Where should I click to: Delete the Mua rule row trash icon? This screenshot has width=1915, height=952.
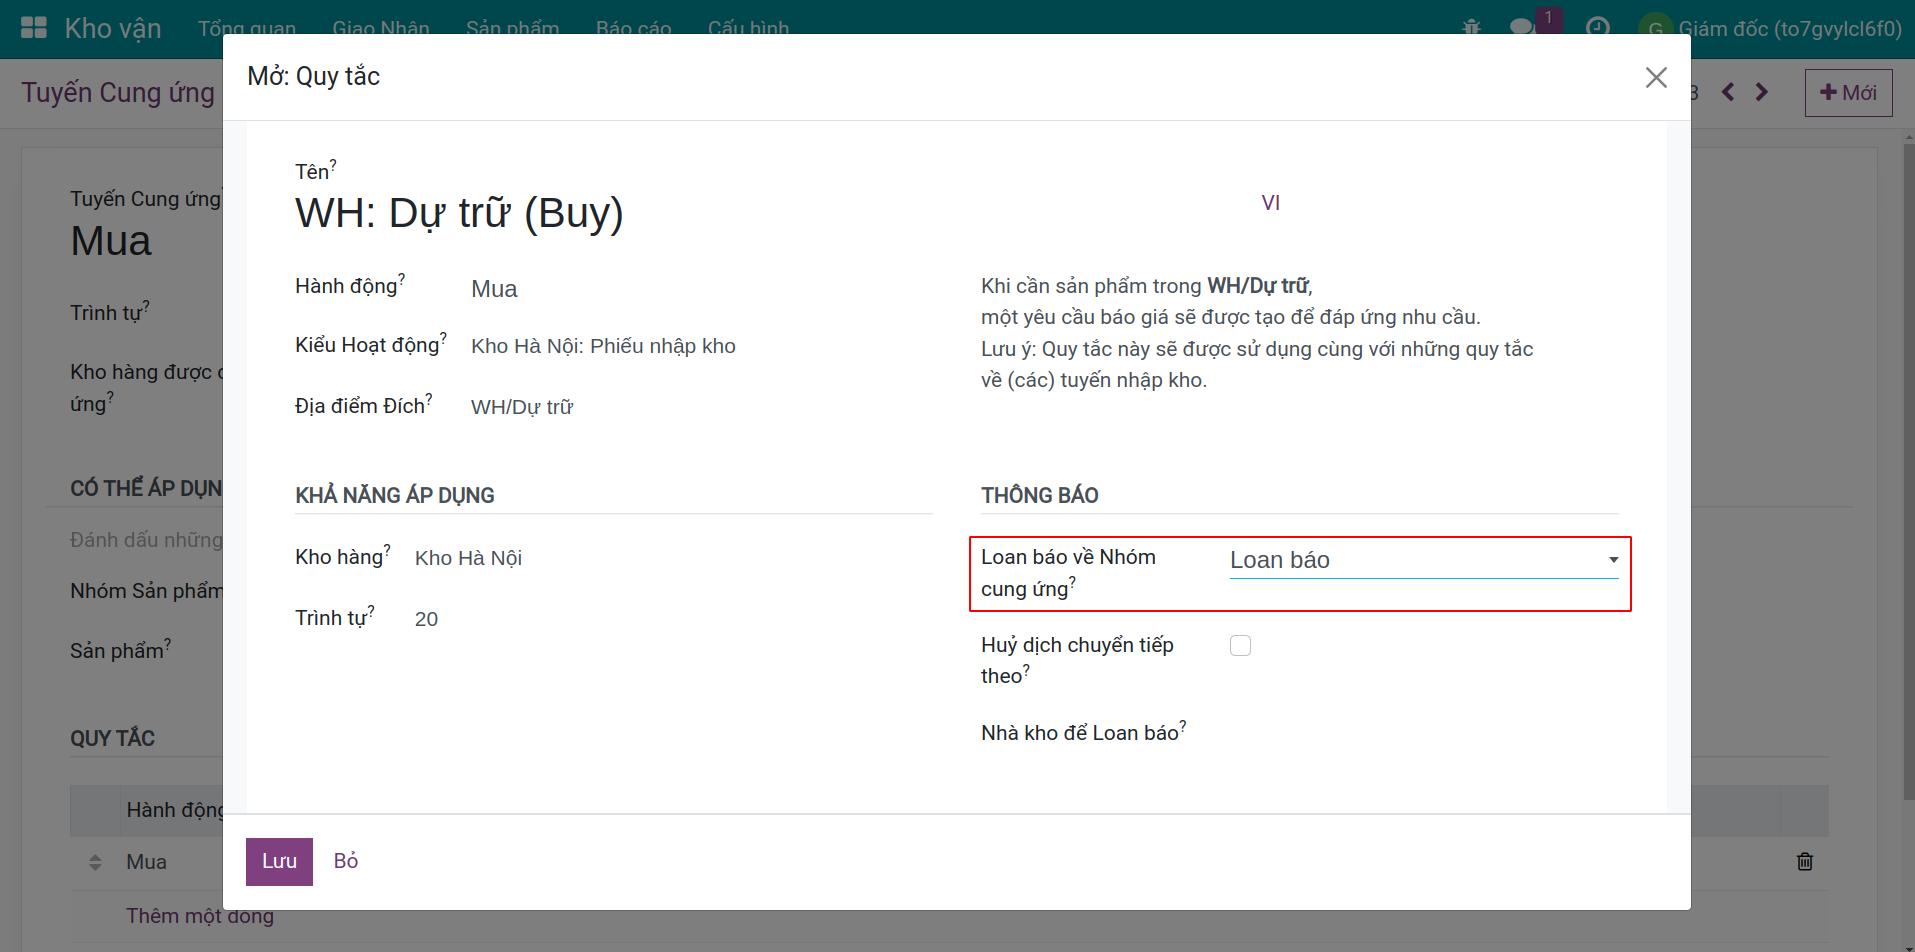point(1805,861)
